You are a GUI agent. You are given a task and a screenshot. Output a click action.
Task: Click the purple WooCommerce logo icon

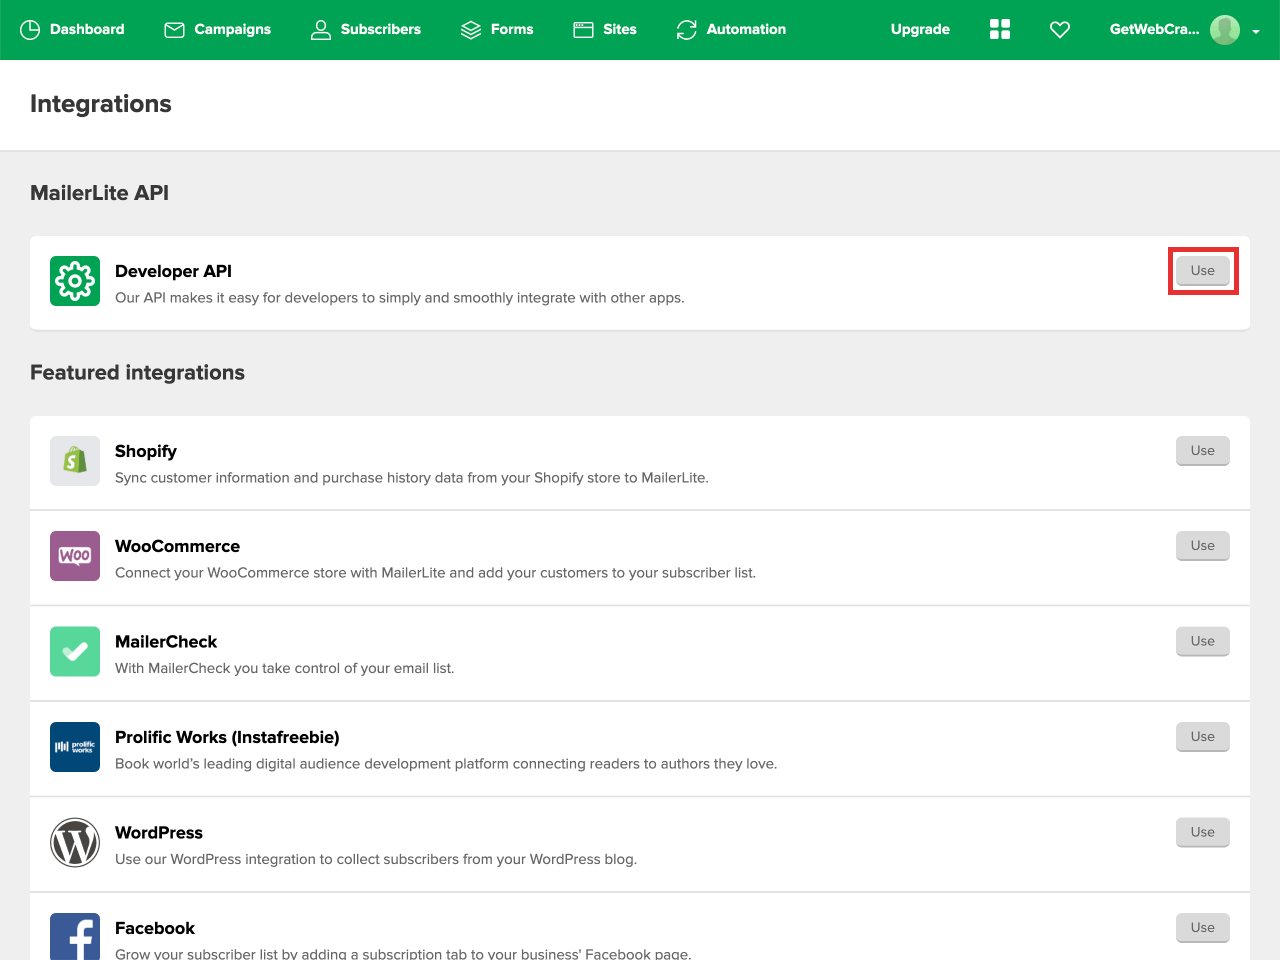coord(75,556)
